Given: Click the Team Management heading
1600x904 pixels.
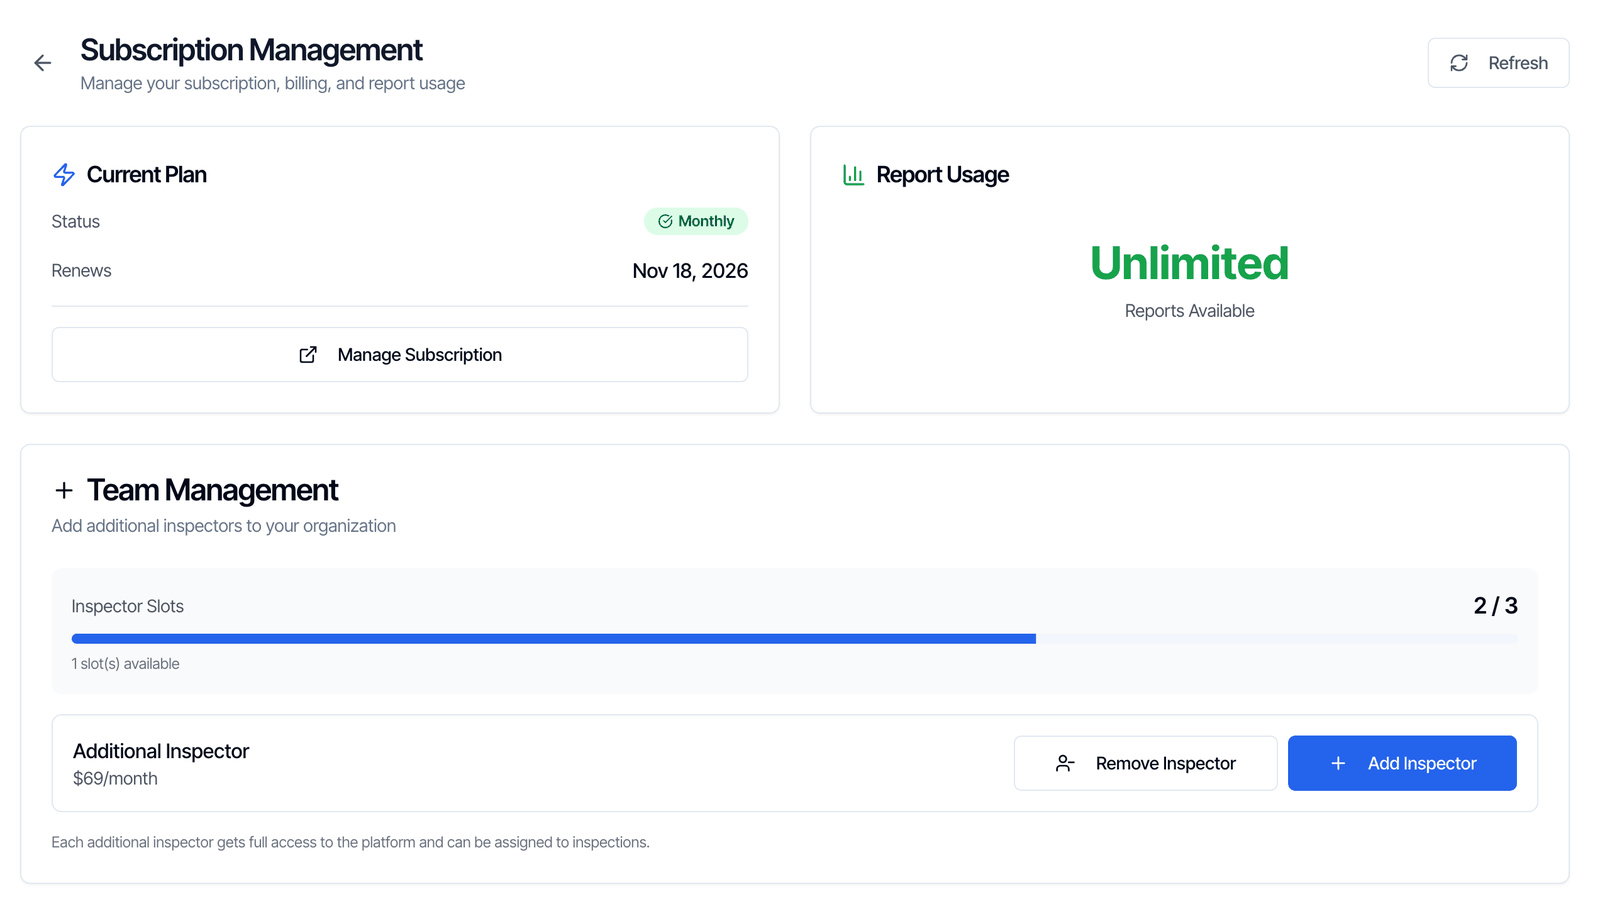Looking at the screenshot, I should click(x=212, y=490).
